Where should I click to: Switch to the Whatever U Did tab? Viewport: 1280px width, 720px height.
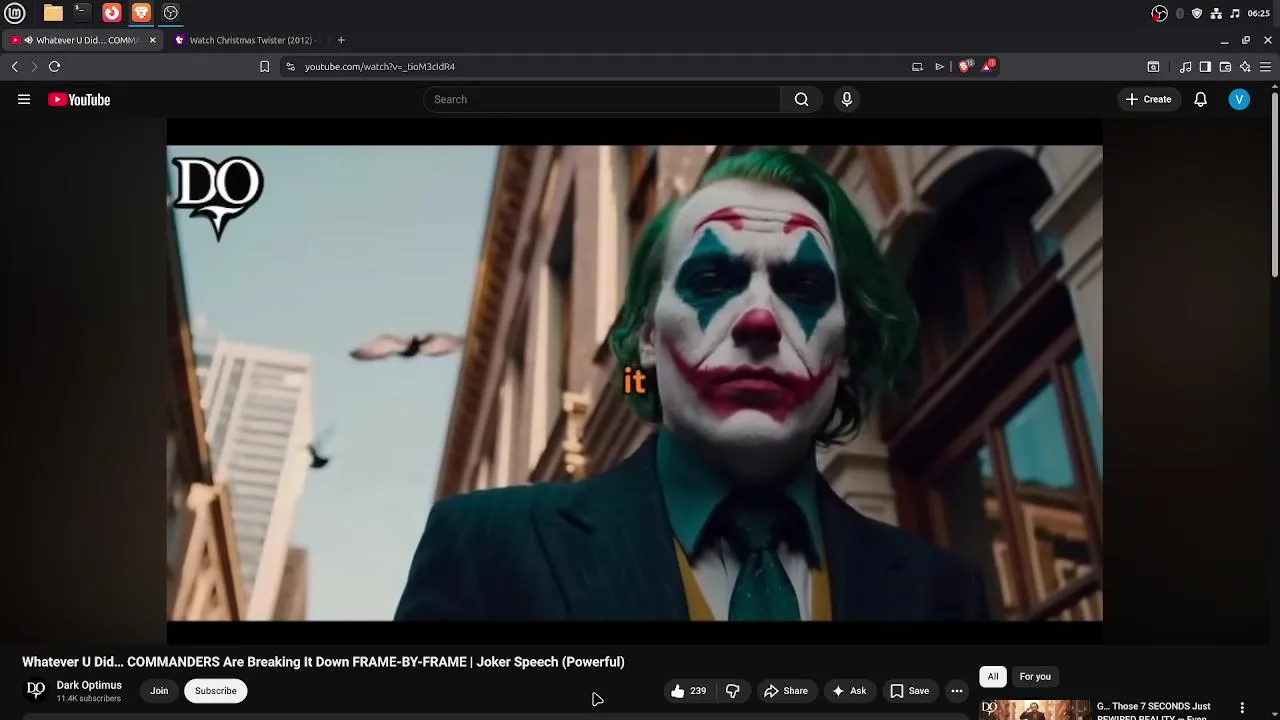(82, 40)
